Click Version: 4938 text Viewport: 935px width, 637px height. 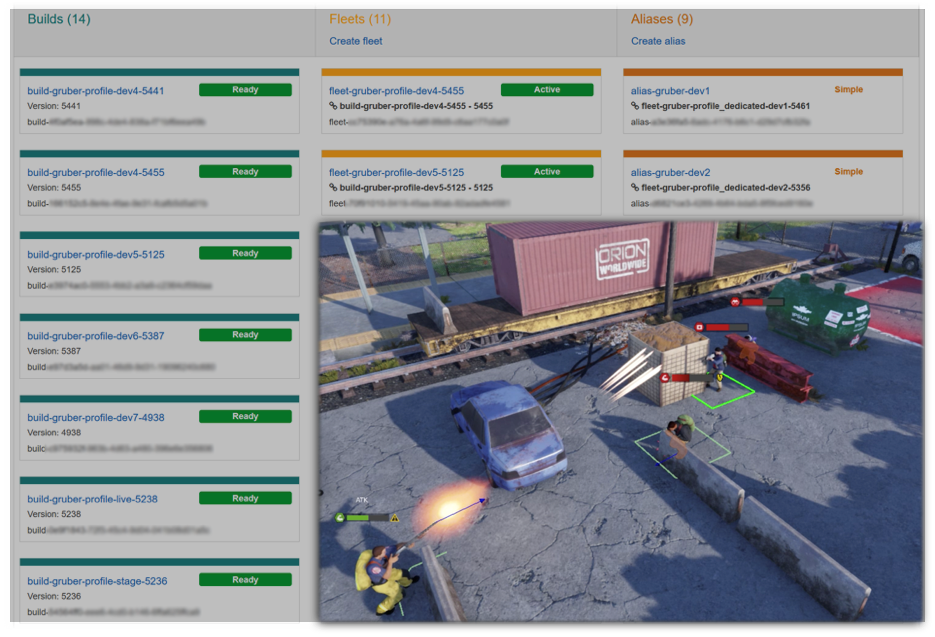click(x=54, y=432)
